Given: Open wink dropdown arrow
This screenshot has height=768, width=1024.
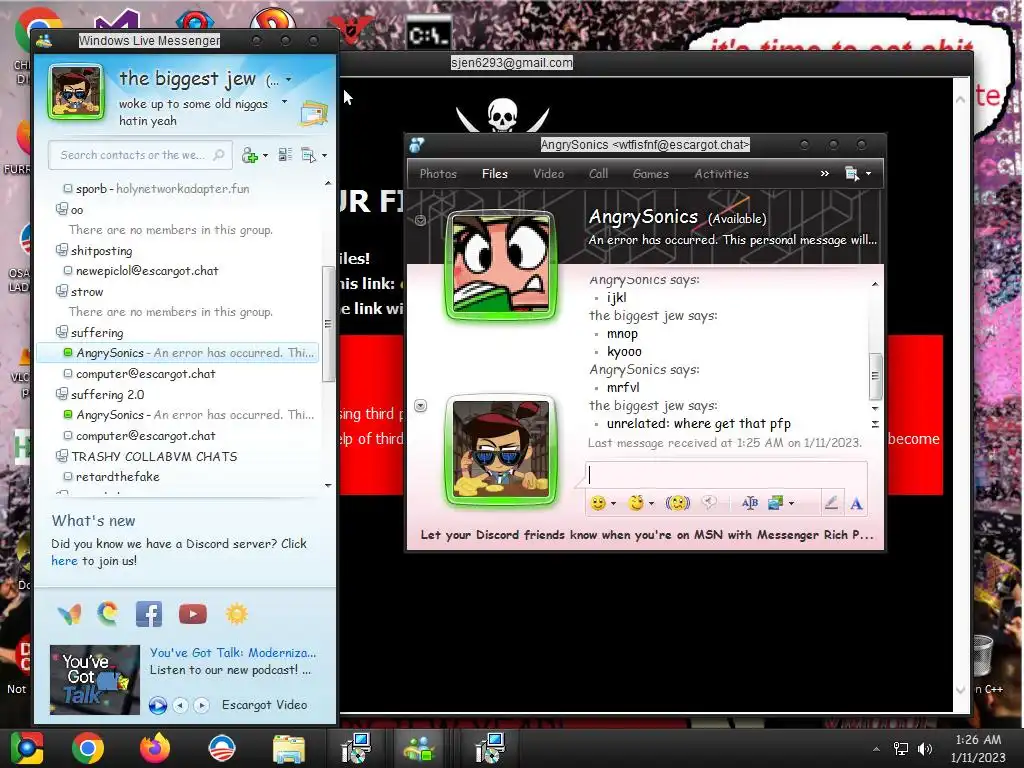Looking at the screenshot, I should [651, 504].
